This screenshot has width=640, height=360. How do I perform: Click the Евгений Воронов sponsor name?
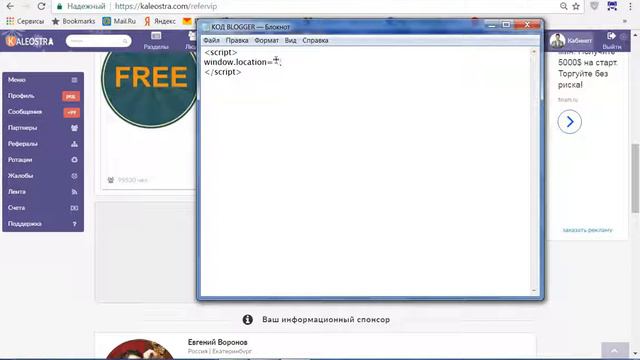click(x=218, y=342)
